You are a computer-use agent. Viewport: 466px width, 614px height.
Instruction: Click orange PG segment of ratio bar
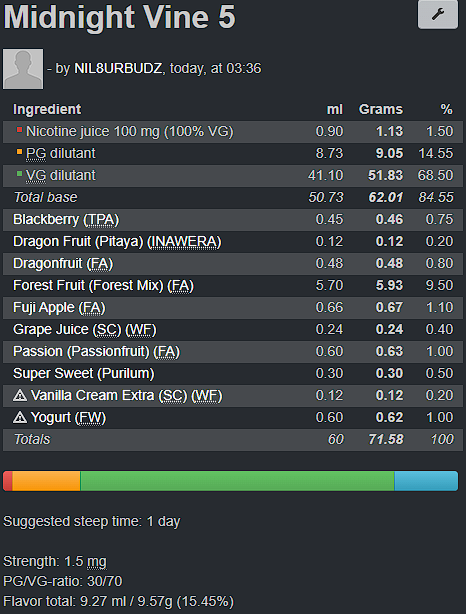pyautogui.click(x=46, y=481)
